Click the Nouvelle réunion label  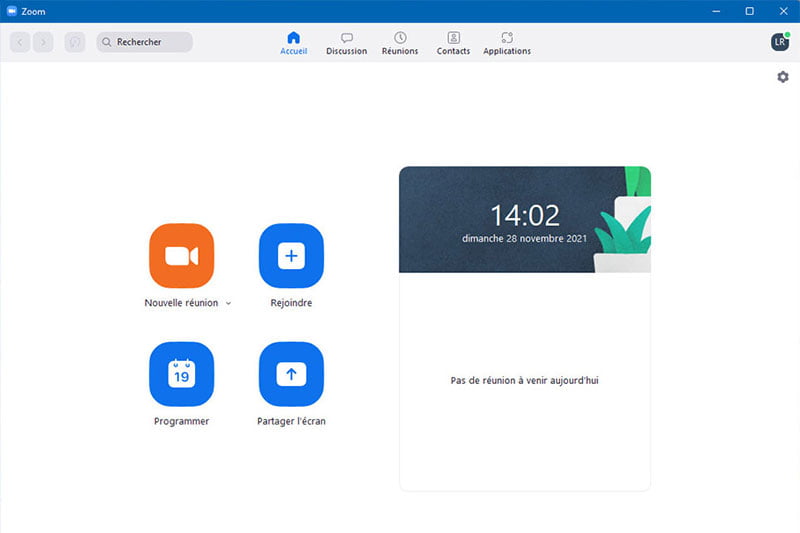pos(181,303)
